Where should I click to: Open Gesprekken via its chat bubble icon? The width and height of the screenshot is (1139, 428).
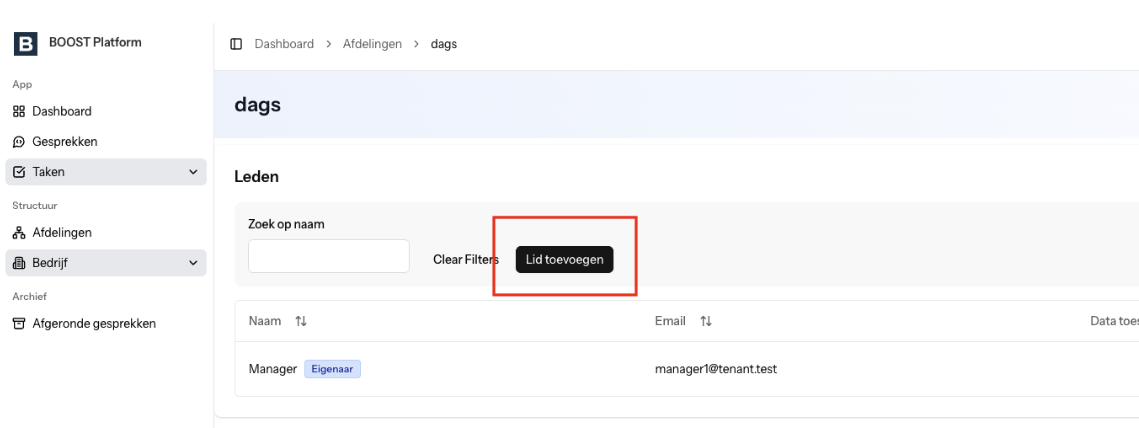[20, 142]
